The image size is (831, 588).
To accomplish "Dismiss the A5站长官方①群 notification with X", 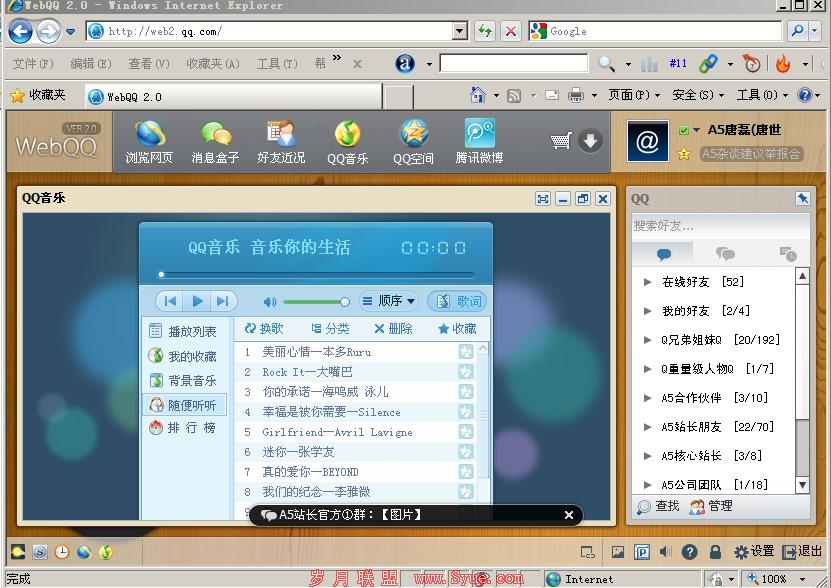I will click(569, 515).
